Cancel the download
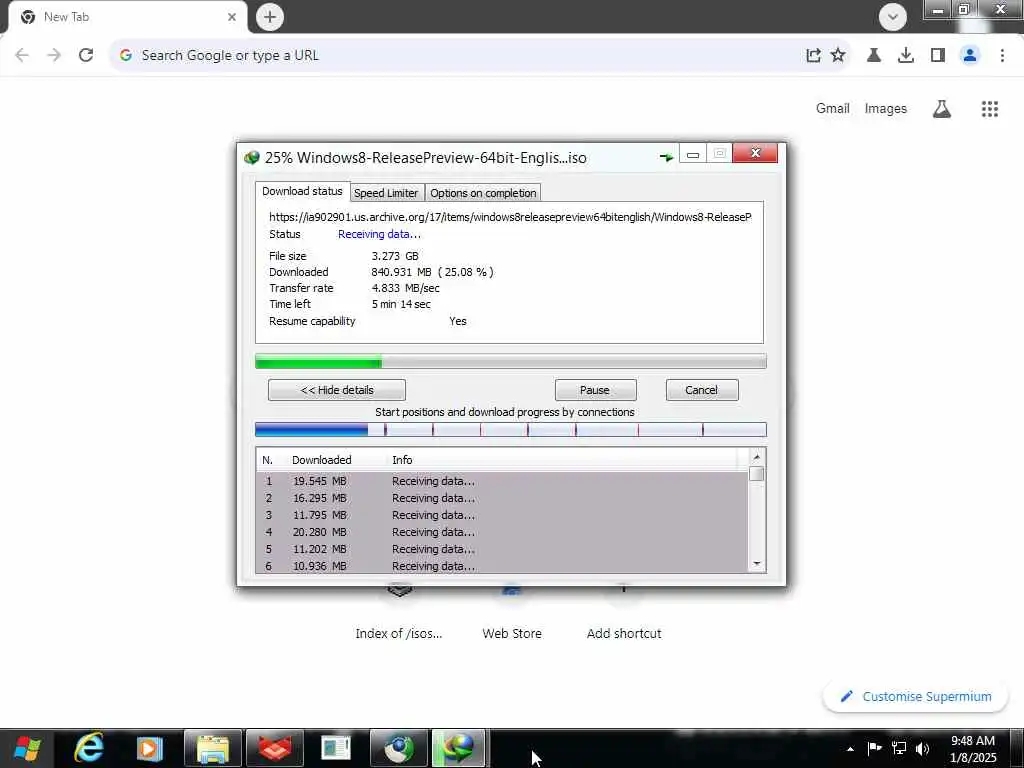 (x=702, y=390)
